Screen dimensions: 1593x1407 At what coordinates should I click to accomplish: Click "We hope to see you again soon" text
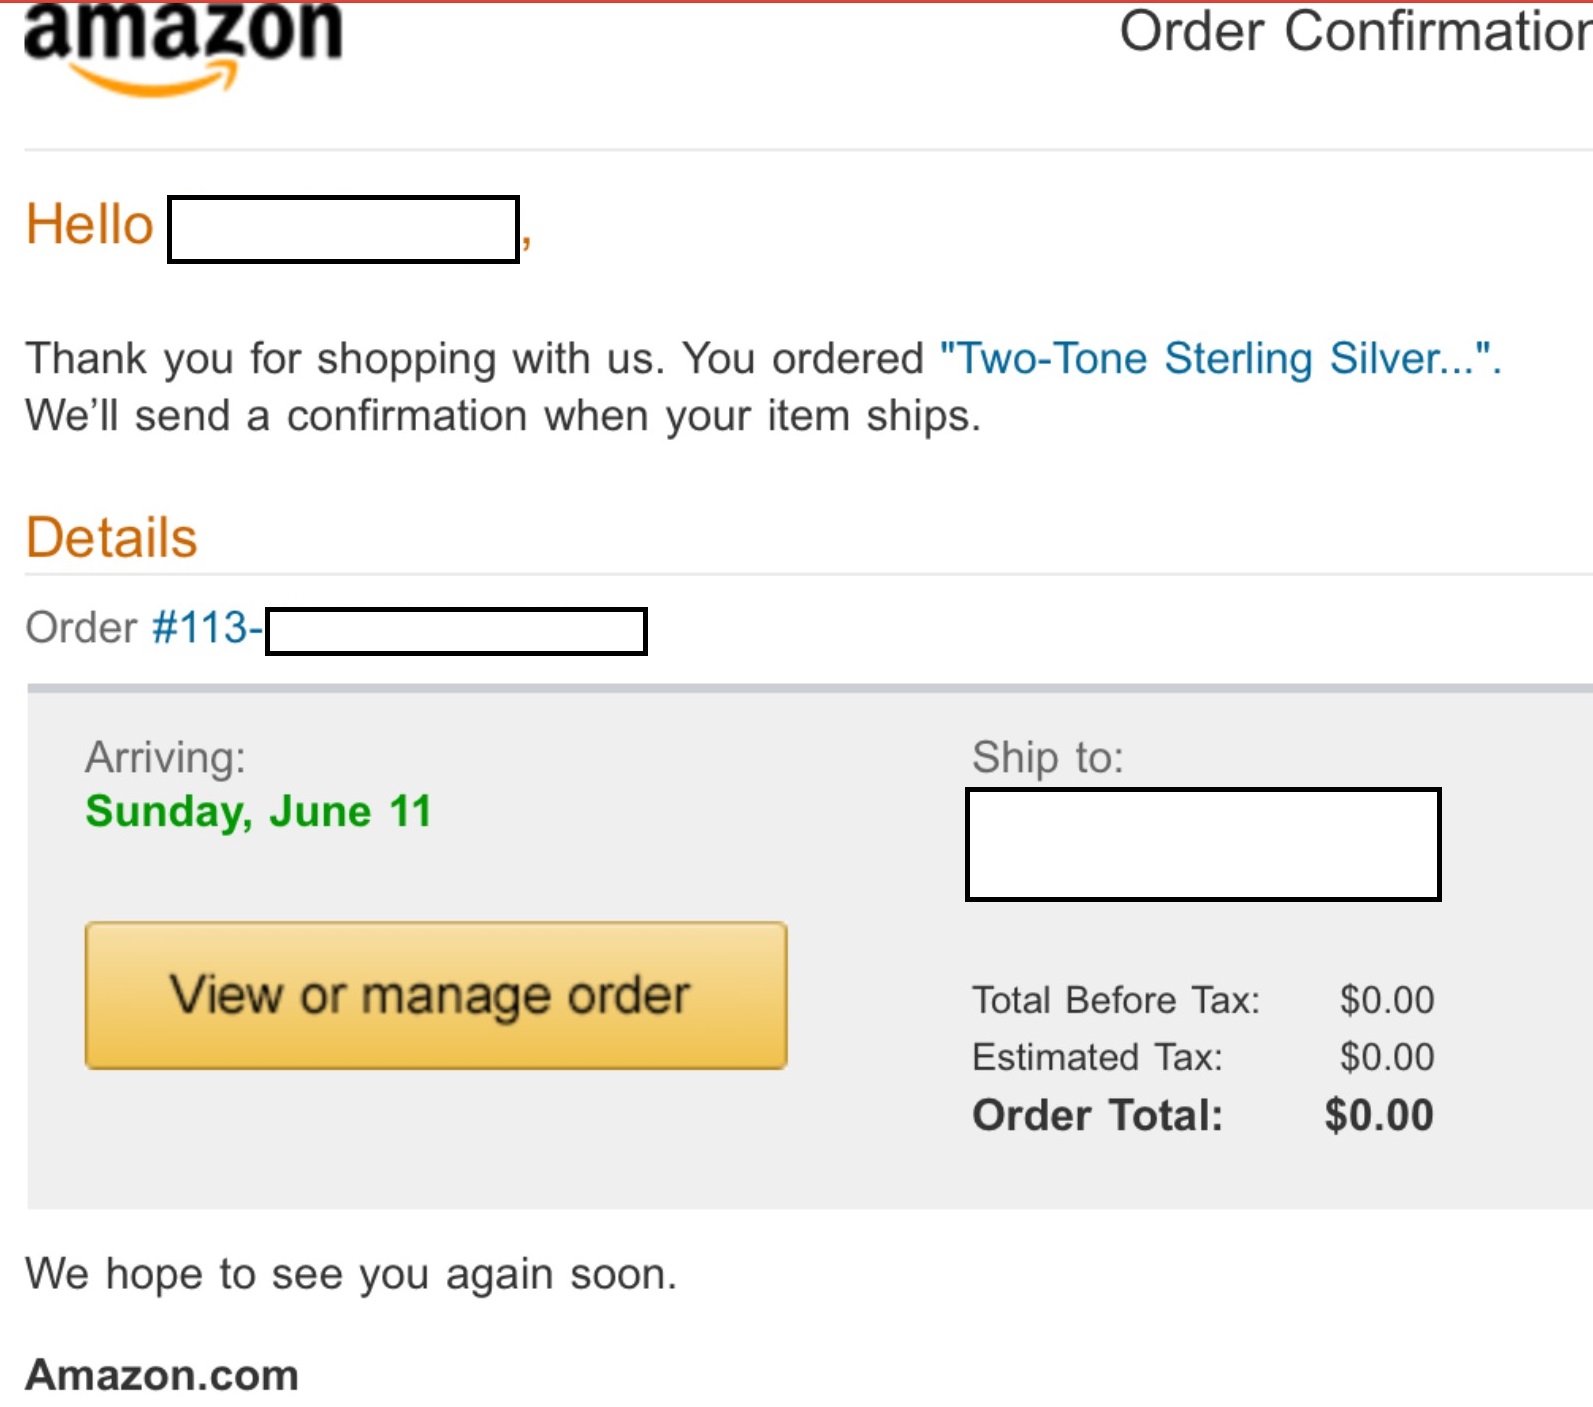click(351, 1274)
